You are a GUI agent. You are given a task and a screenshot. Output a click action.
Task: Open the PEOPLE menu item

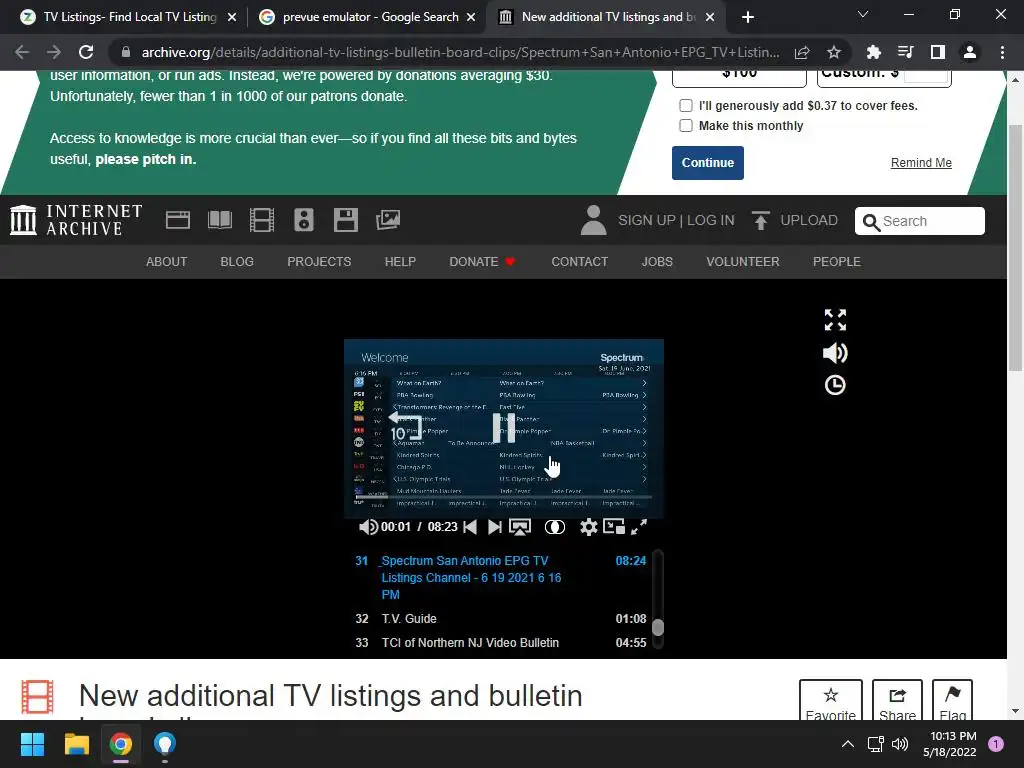837,261
